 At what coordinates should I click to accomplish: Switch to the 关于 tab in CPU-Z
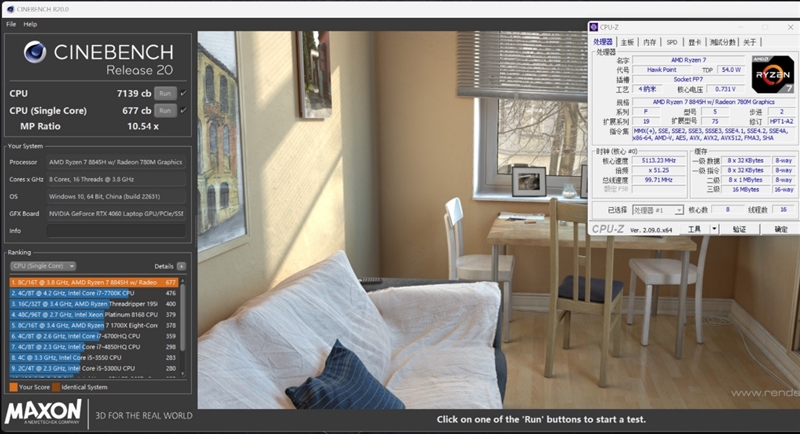point(749,42)
